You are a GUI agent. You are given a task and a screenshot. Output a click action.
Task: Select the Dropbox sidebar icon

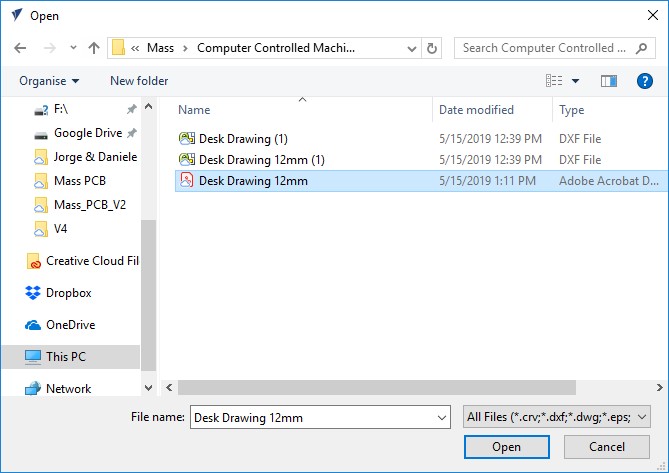[34, 293]
